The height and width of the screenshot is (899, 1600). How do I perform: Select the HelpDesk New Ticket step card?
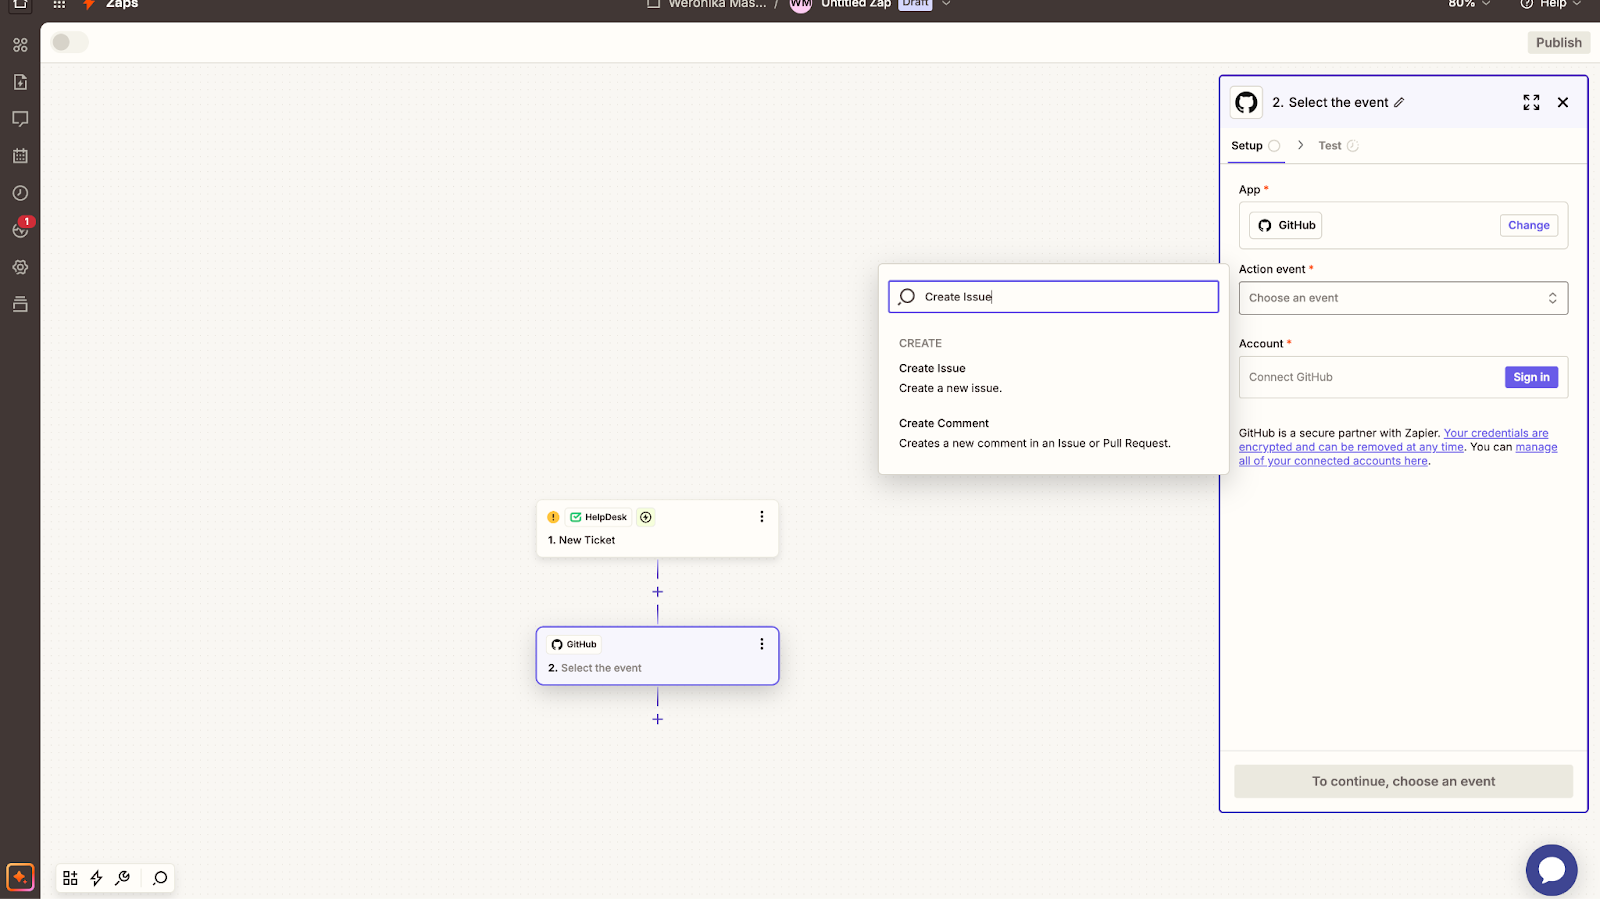[x=657, y=529]
